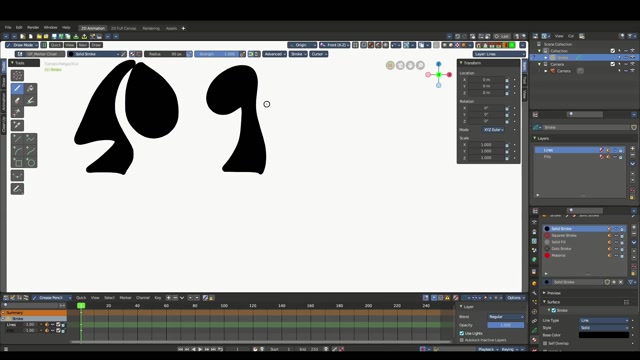Open the Render menu
640x360 pixels.
coord(33,28)
